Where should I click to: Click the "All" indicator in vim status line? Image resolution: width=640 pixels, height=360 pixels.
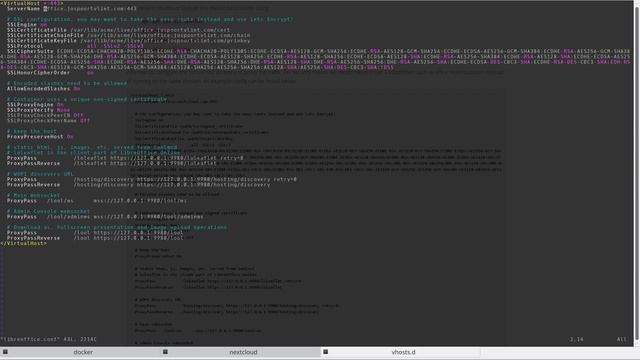(621, 340)
